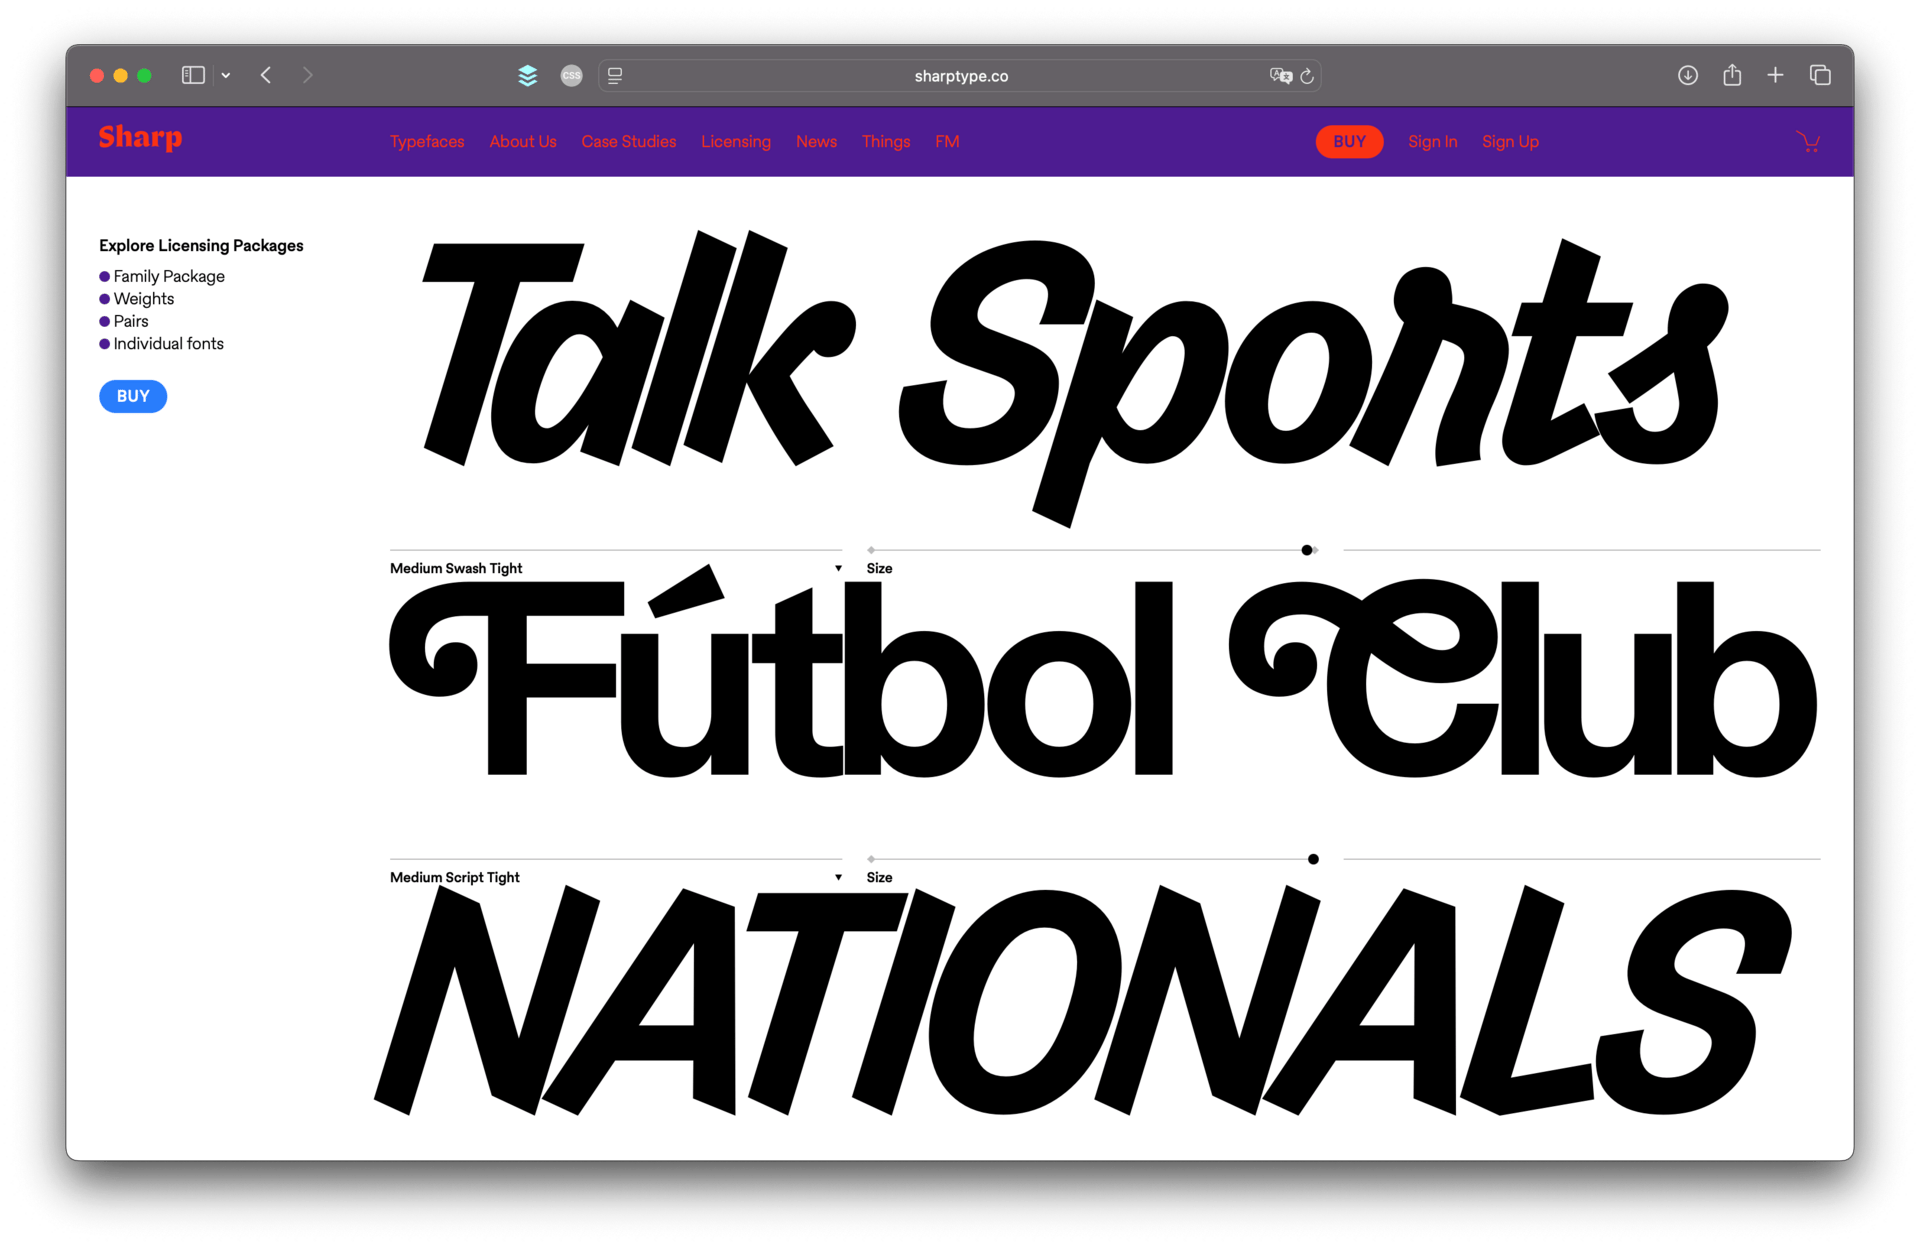The image size is (1920, 1248).
Task: Open the Downloads toolbar icon
Action: click(x=1687, y=75)
